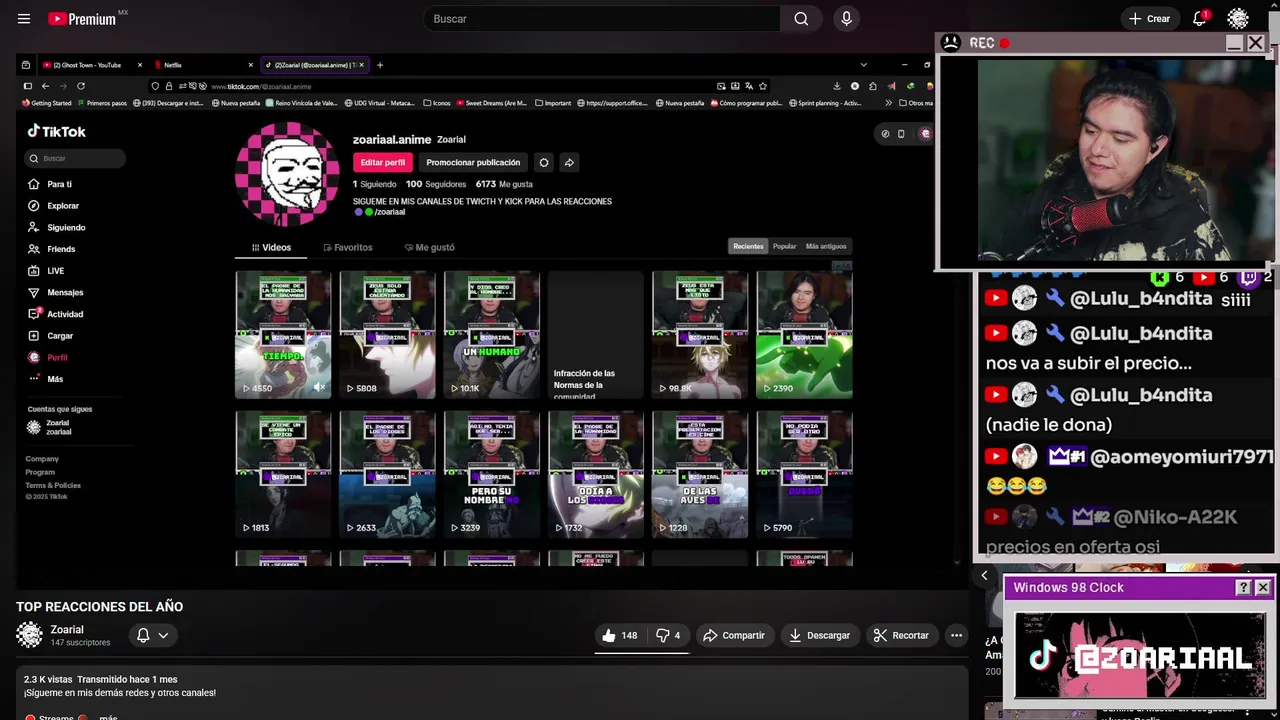Sort TikTok videos by Recientes
Viewport: 1280px width, 720px height.
click(x=748, y=246)
